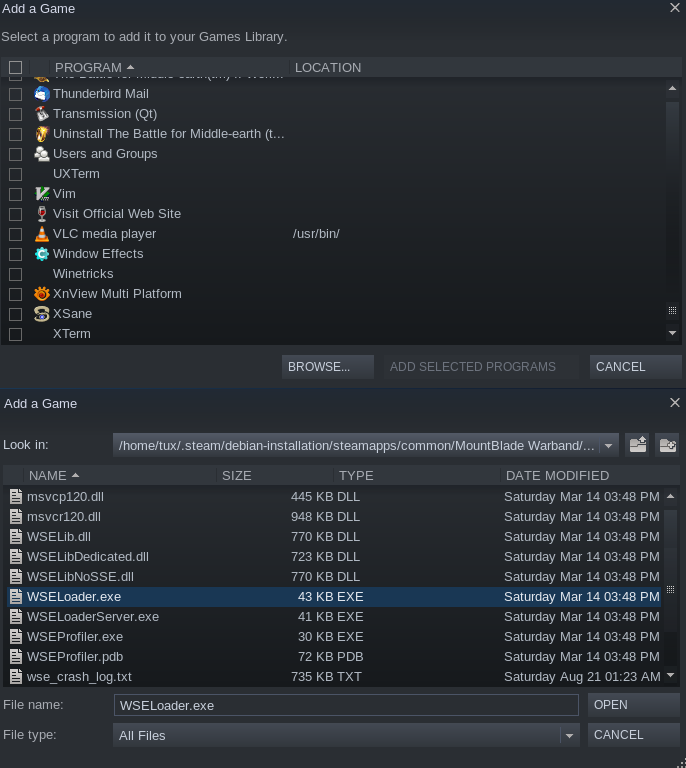Toggle the select-all checkbox in header
Image resolution: width=686 pixels, height=768 pixels.
click(16, 68)
